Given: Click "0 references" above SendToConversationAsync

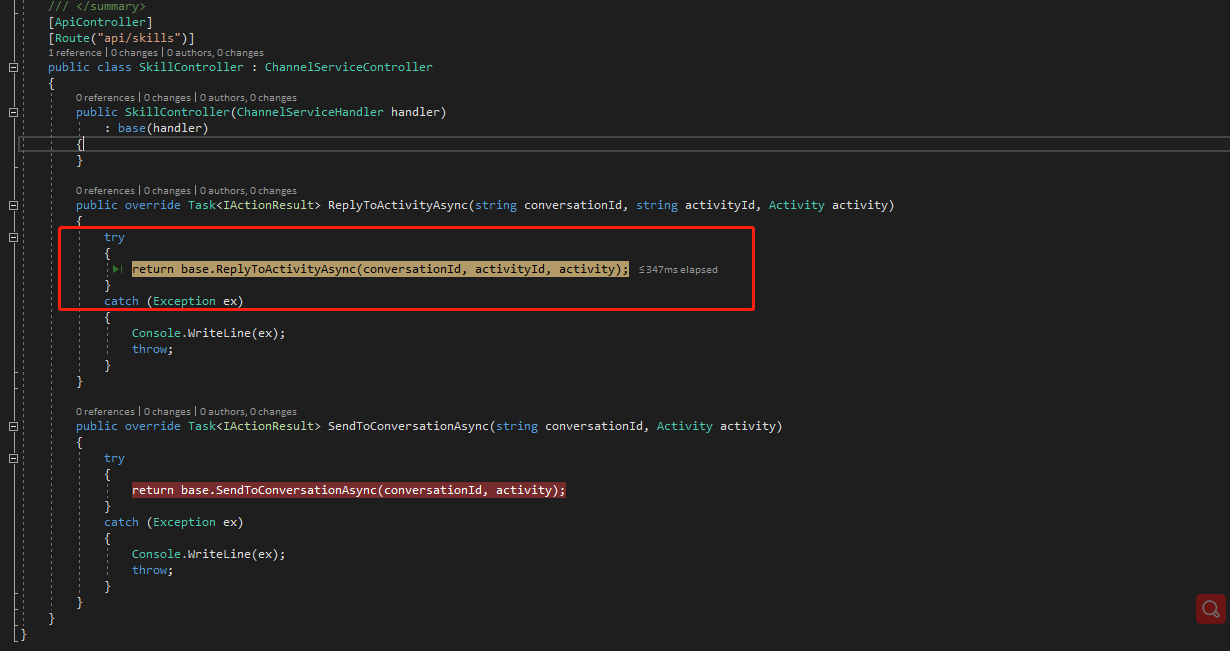Looking at the screenshot, I should [x=105, y=411].
